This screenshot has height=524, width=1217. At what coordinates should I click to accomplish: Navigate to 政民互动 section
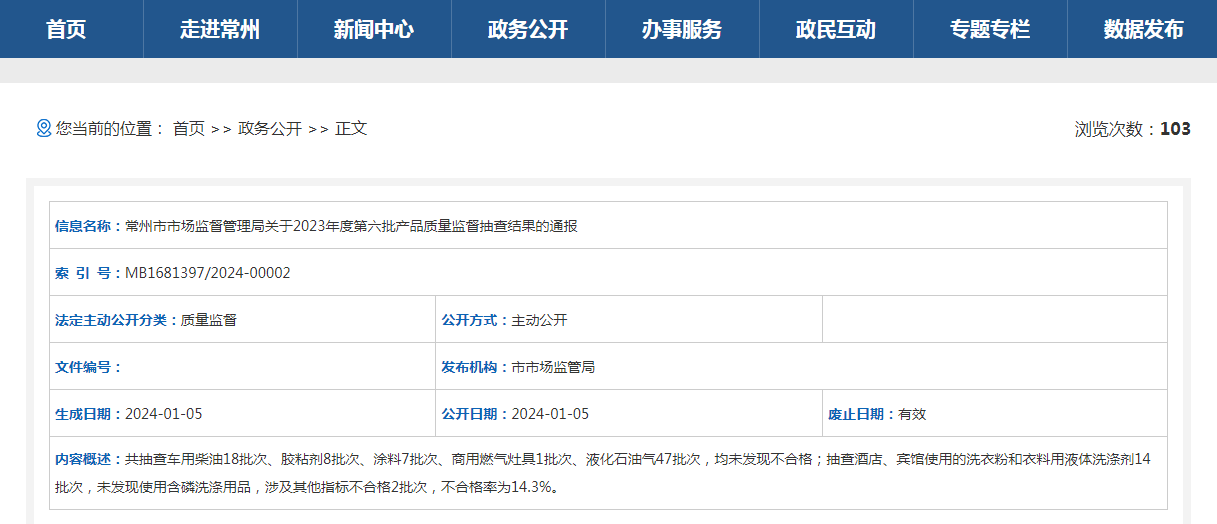click(x=836, y=29)
